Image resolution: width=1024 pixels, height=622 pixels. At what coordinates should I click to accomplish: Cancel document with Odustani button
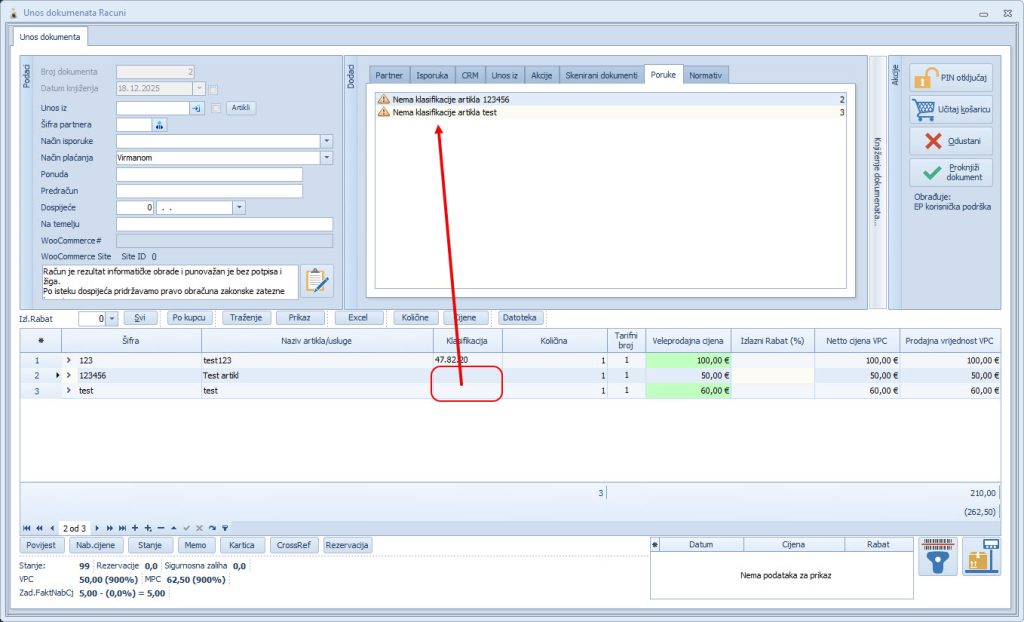pyautogui.click(x=951, y=141)
